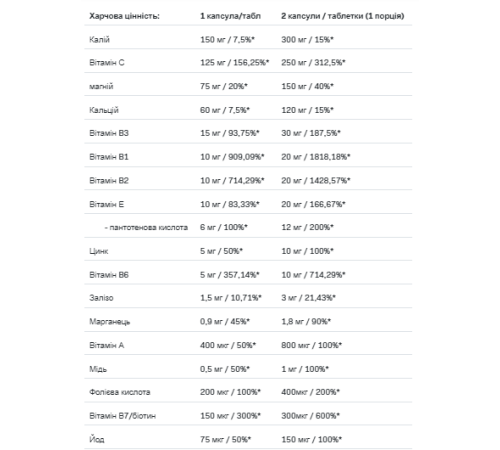
Task: Select the "1 капсула/табл" column header
Action: 230,16
